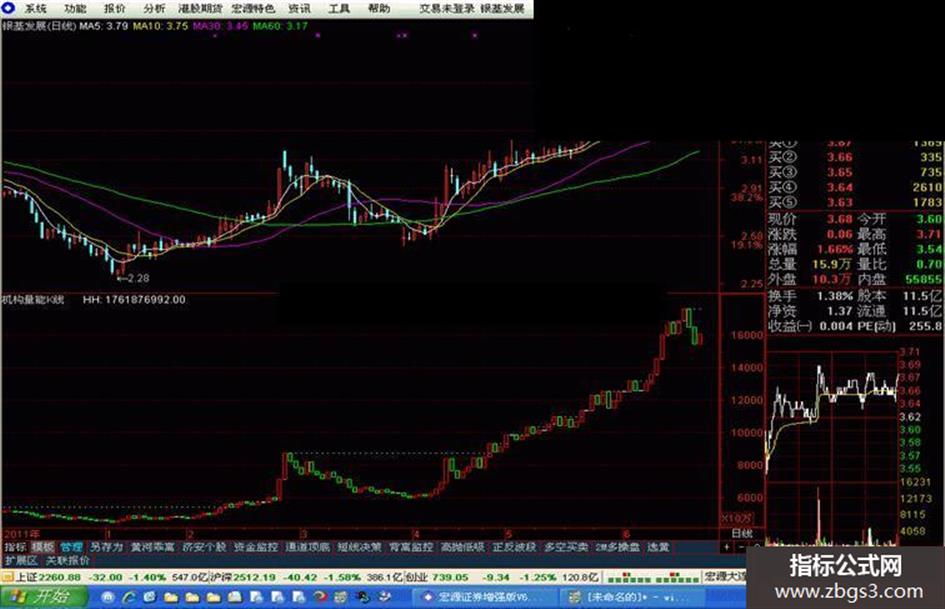945x609 pixels.
Task: Click the HH: 1761876992.00 value
Action: click(134, 300)
